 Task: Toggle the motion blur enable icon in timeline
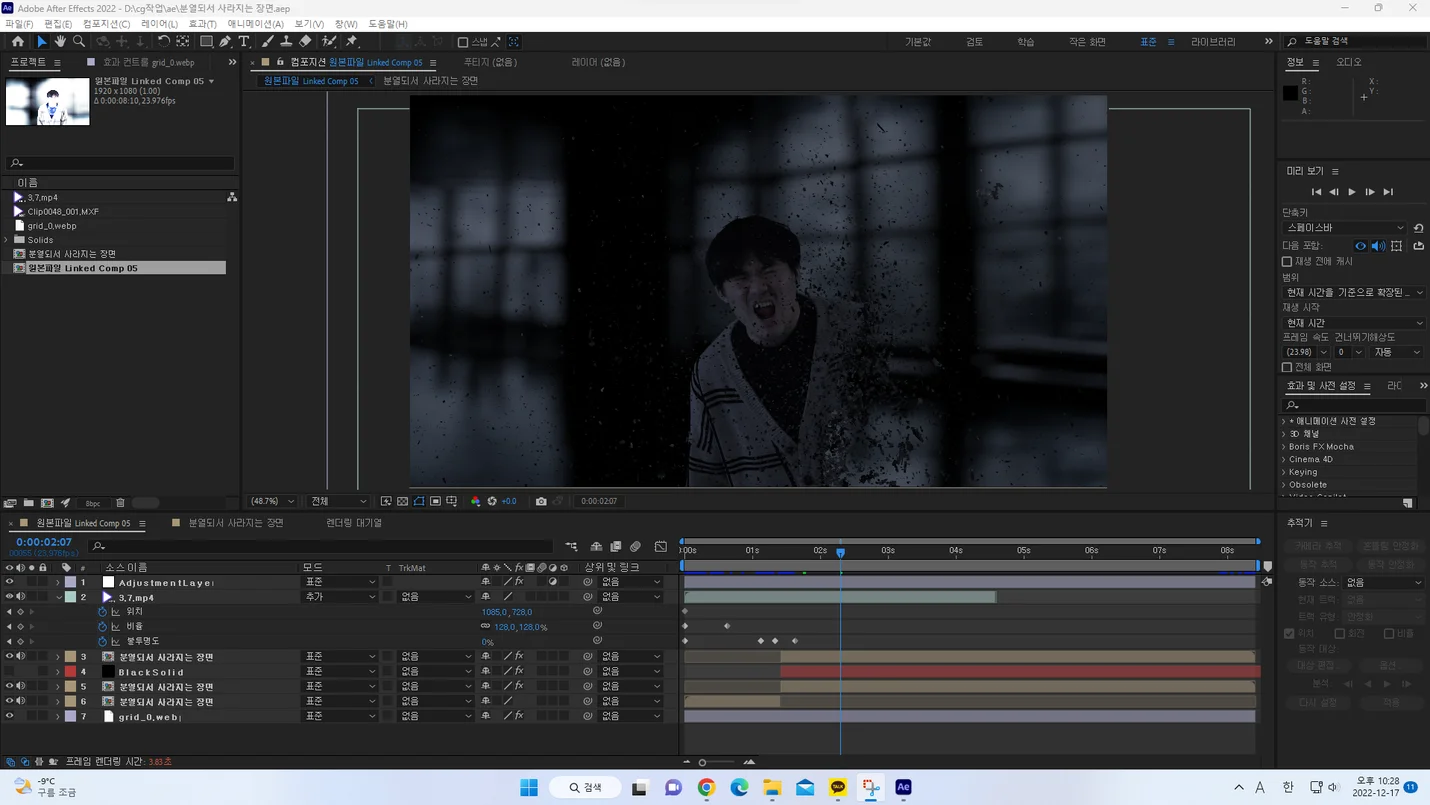tap(635, 547)
